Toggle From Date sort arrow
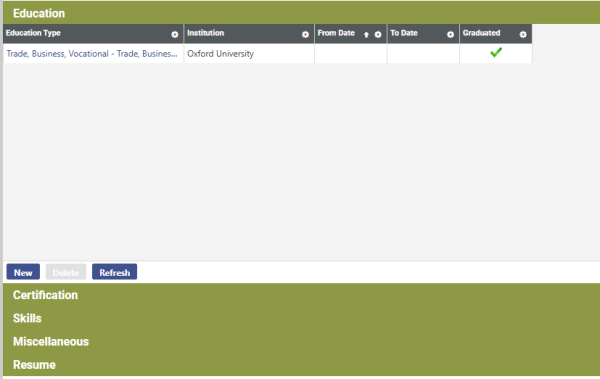 [x=366, y=35]
